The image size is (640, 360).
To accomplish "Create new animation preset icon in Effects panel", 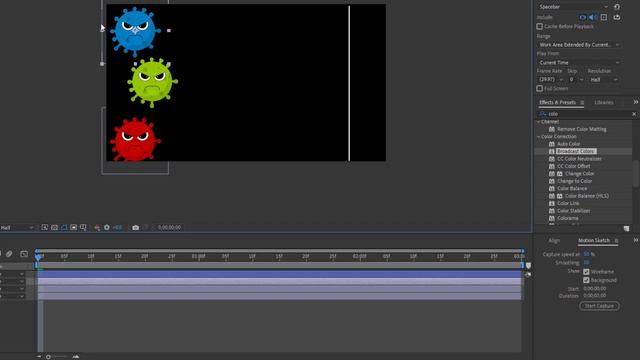I will click(627, 228).
